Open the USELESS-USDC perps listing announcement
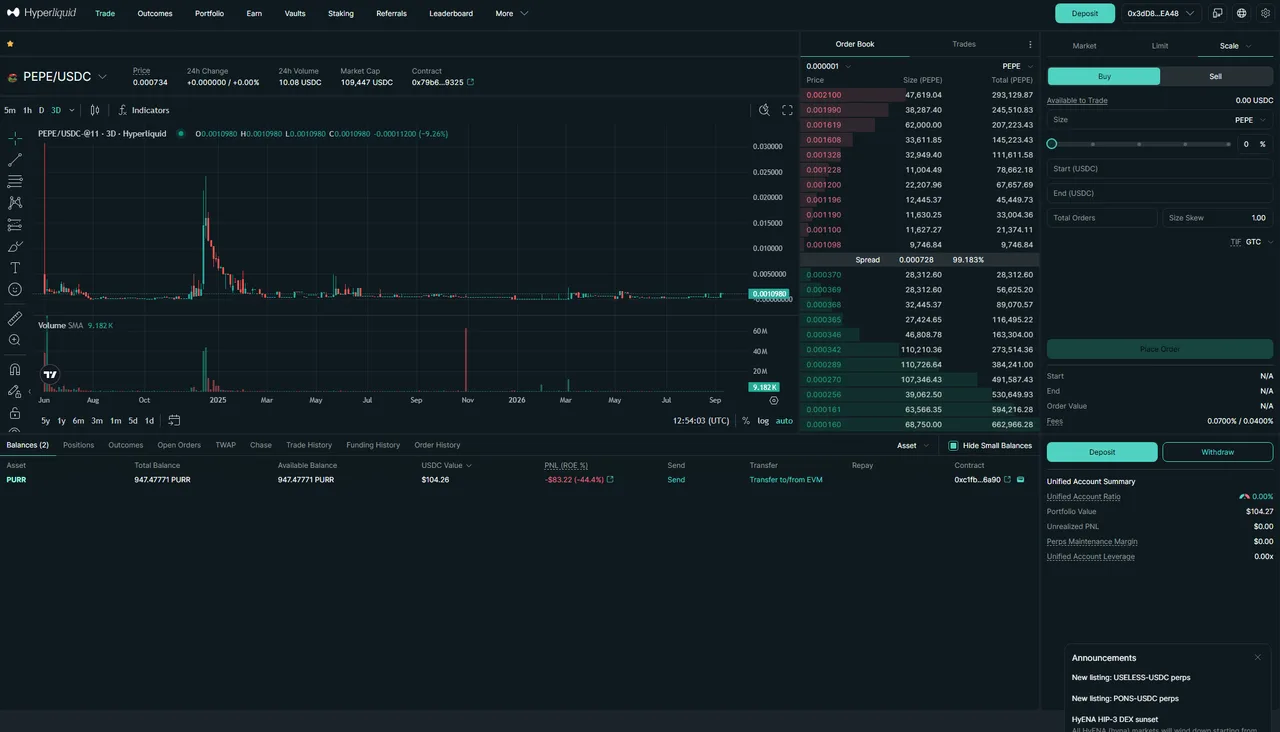Viewport: 1280px width, 732px height. [1131, 677]
